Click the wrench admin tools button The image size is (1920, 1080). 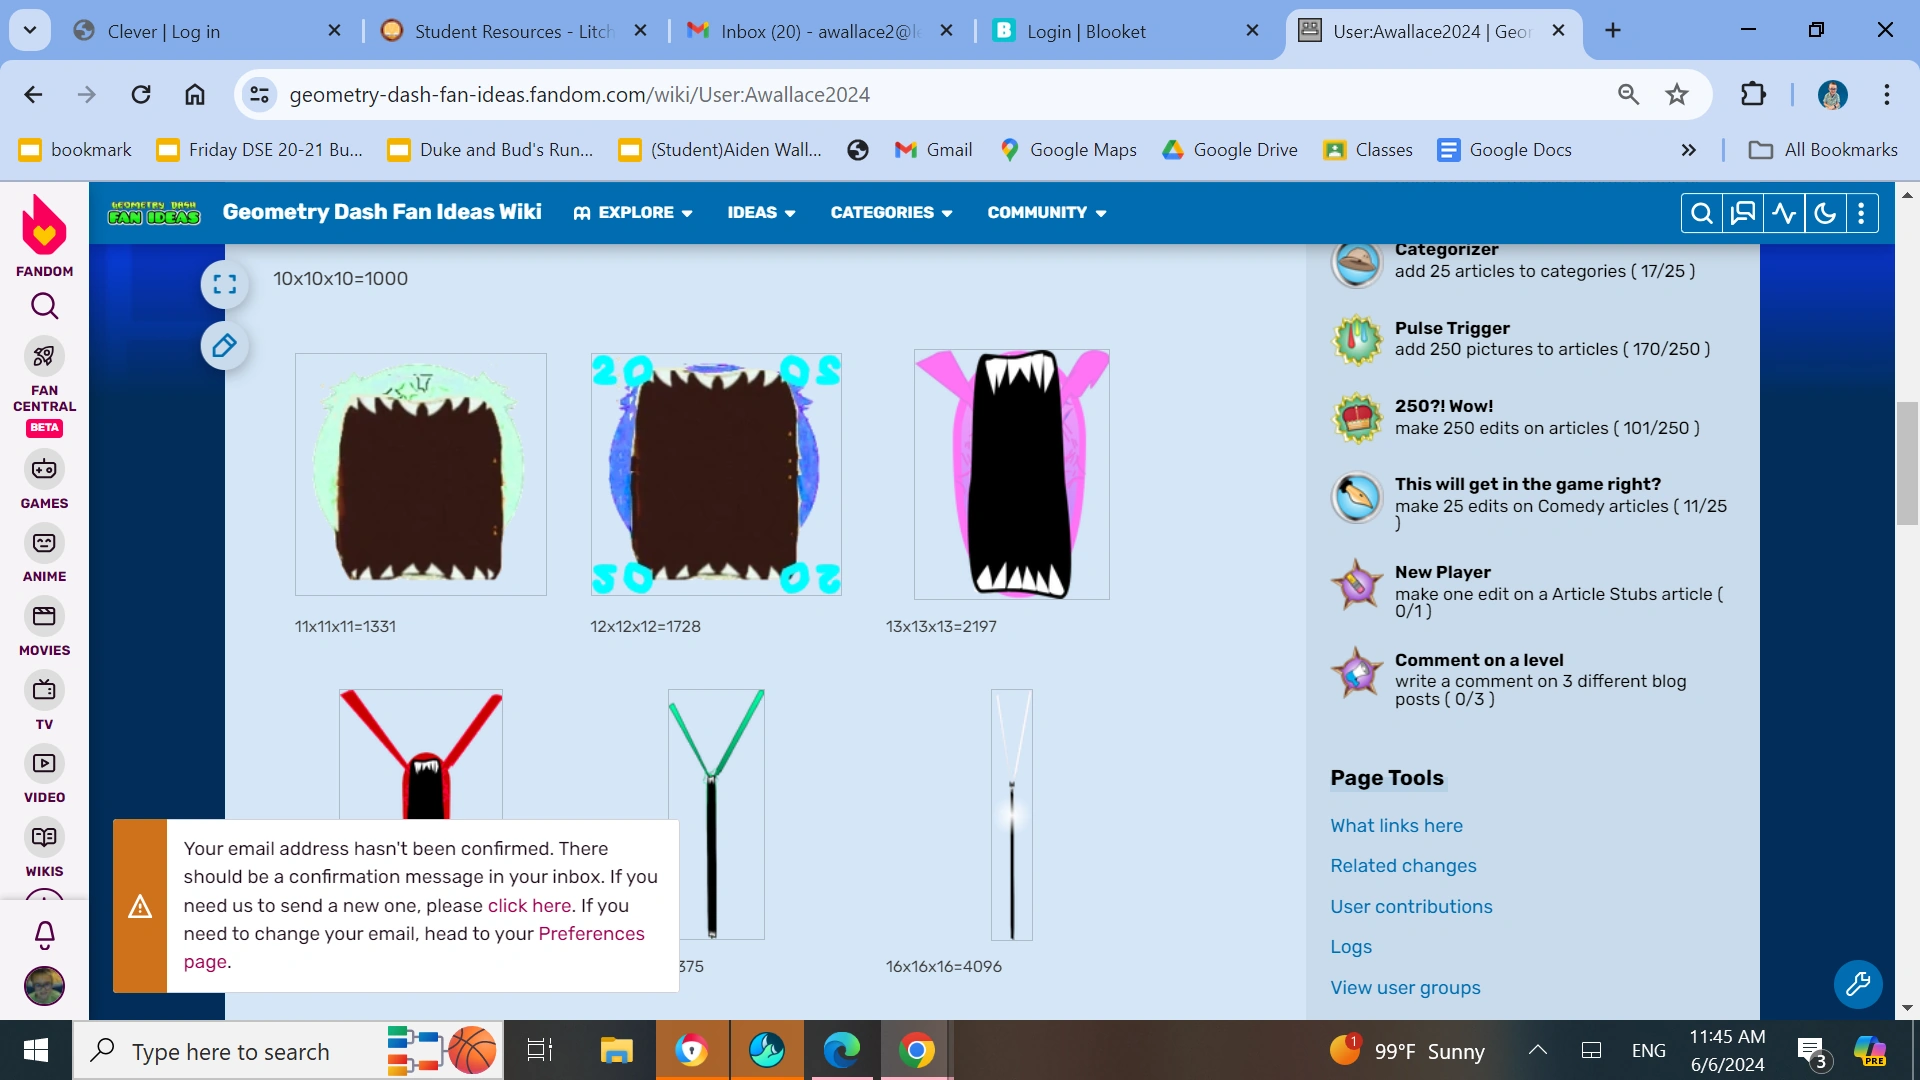pyautogui.click(x=1858, y=984)
